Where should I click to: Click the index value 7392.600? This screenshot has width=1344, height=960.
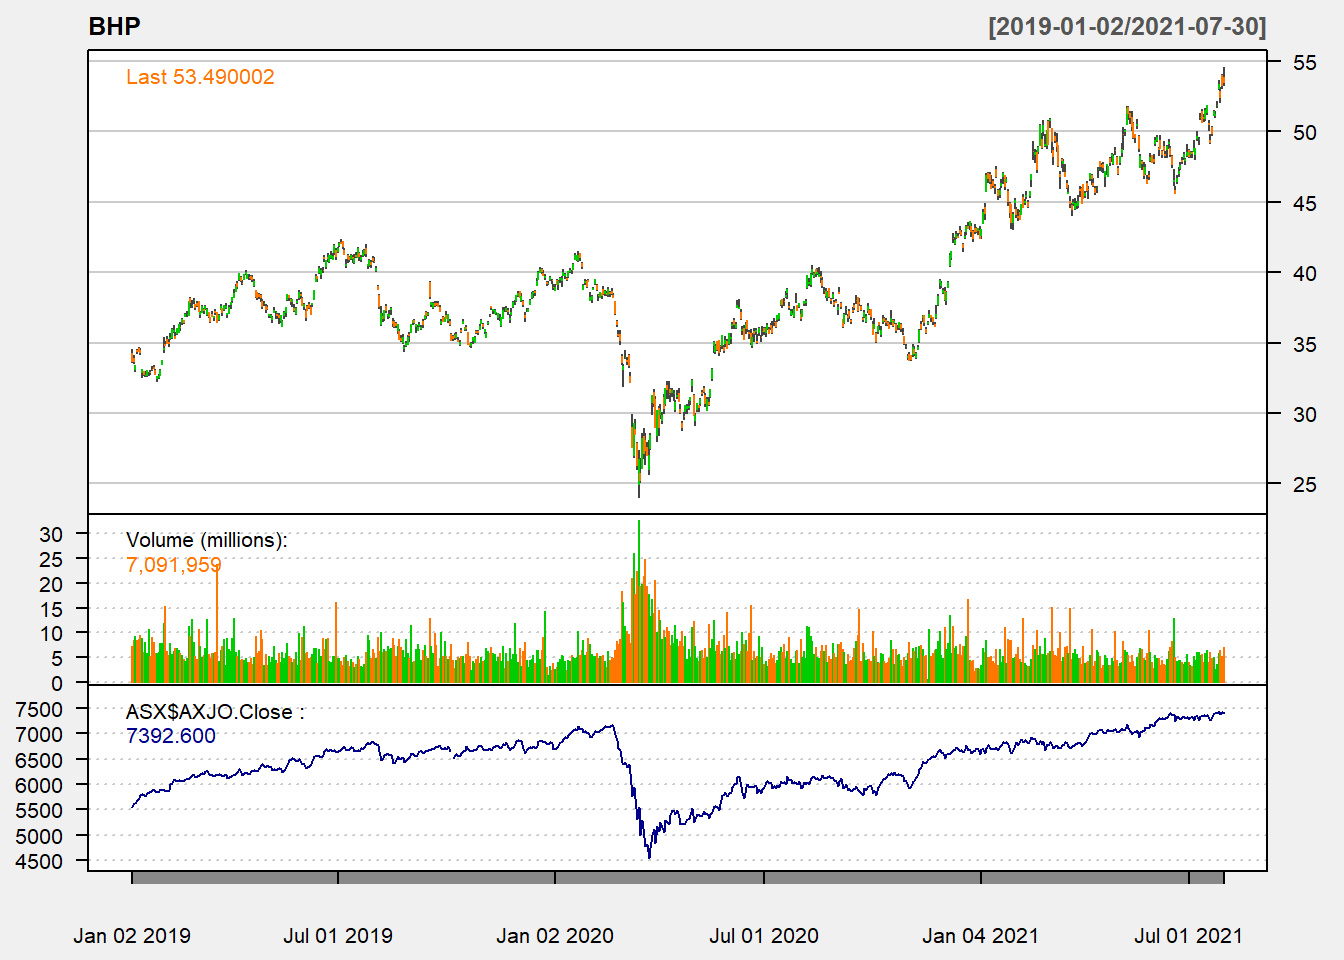point(171,736)
